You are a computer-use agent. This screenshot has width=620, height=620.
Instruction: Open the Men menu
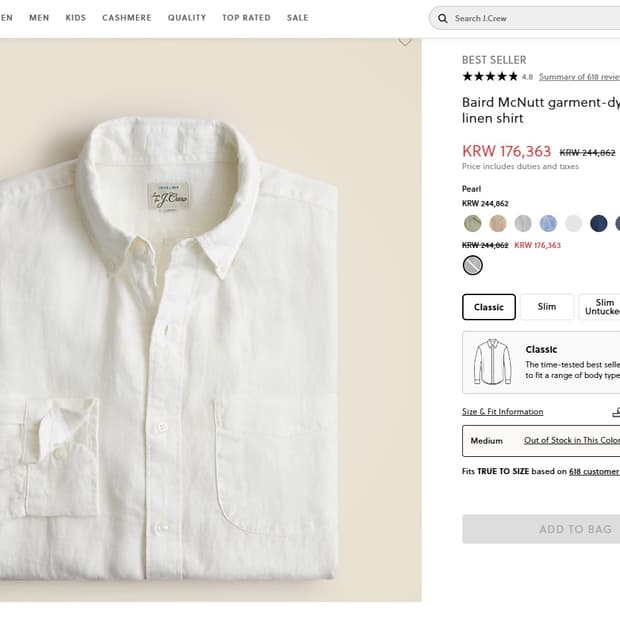tap(39, 18)
